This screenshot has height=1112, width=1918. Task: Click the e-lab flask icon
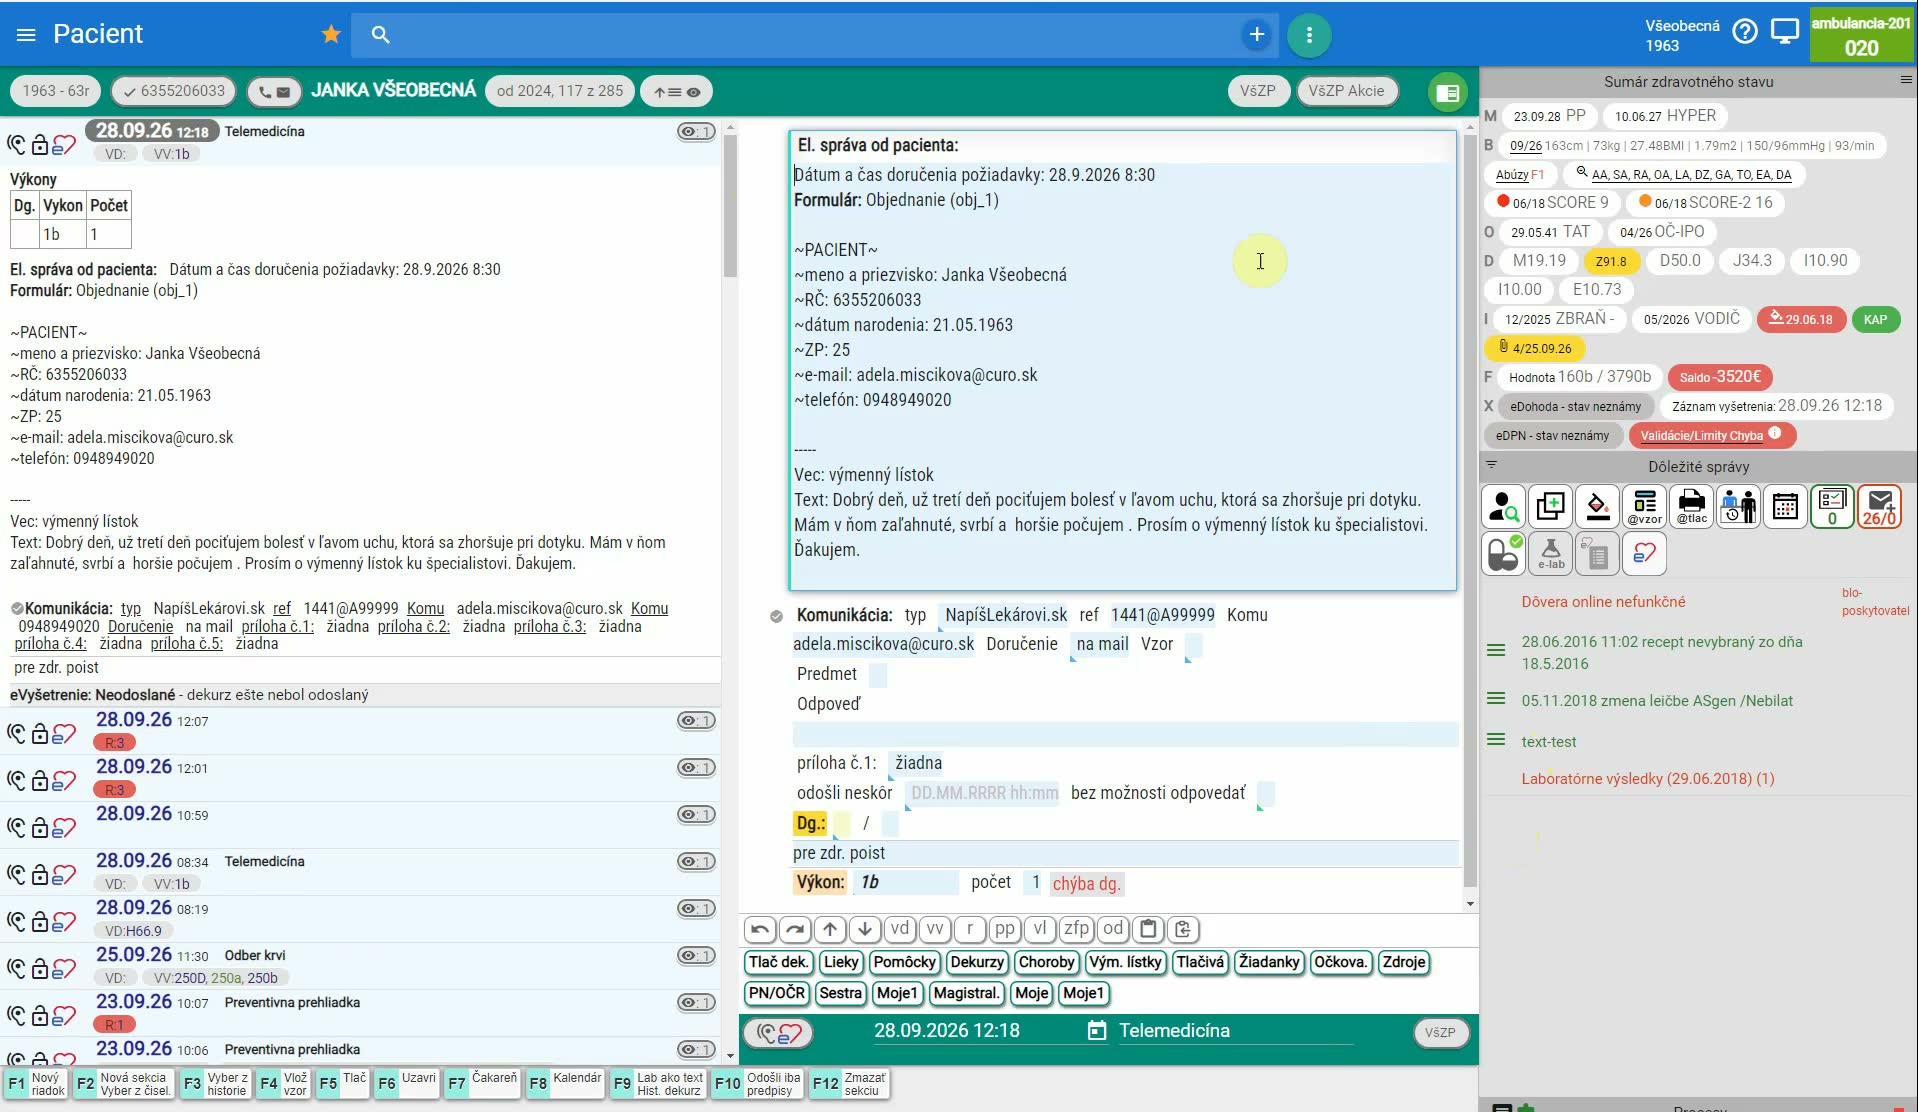point(1551,554)
